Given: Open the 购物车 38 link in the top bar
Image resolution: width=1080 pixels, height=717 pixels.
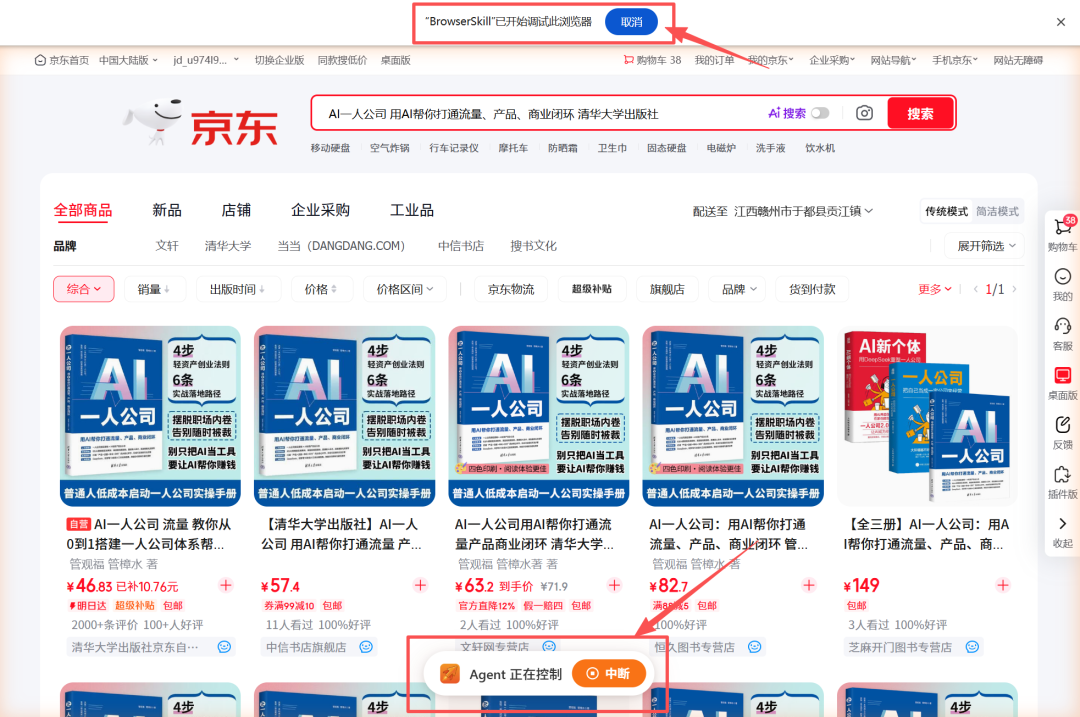Looking at the screenshot, I should point(652,60).
